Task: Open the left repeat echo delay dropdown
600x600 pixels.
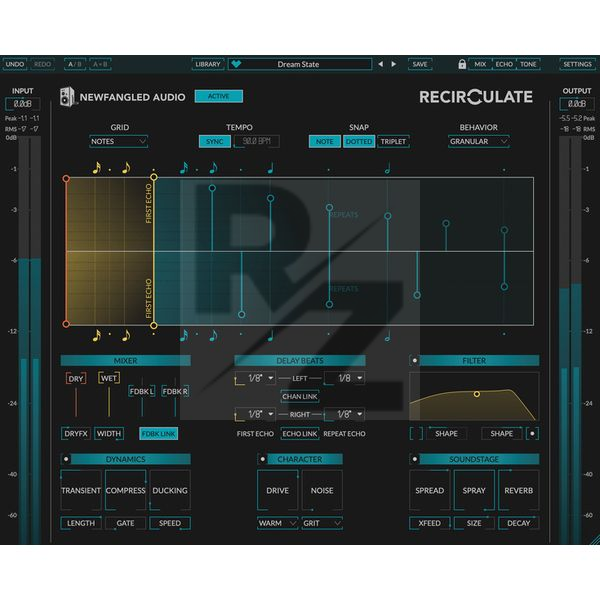Action: (x=345, y=378)
